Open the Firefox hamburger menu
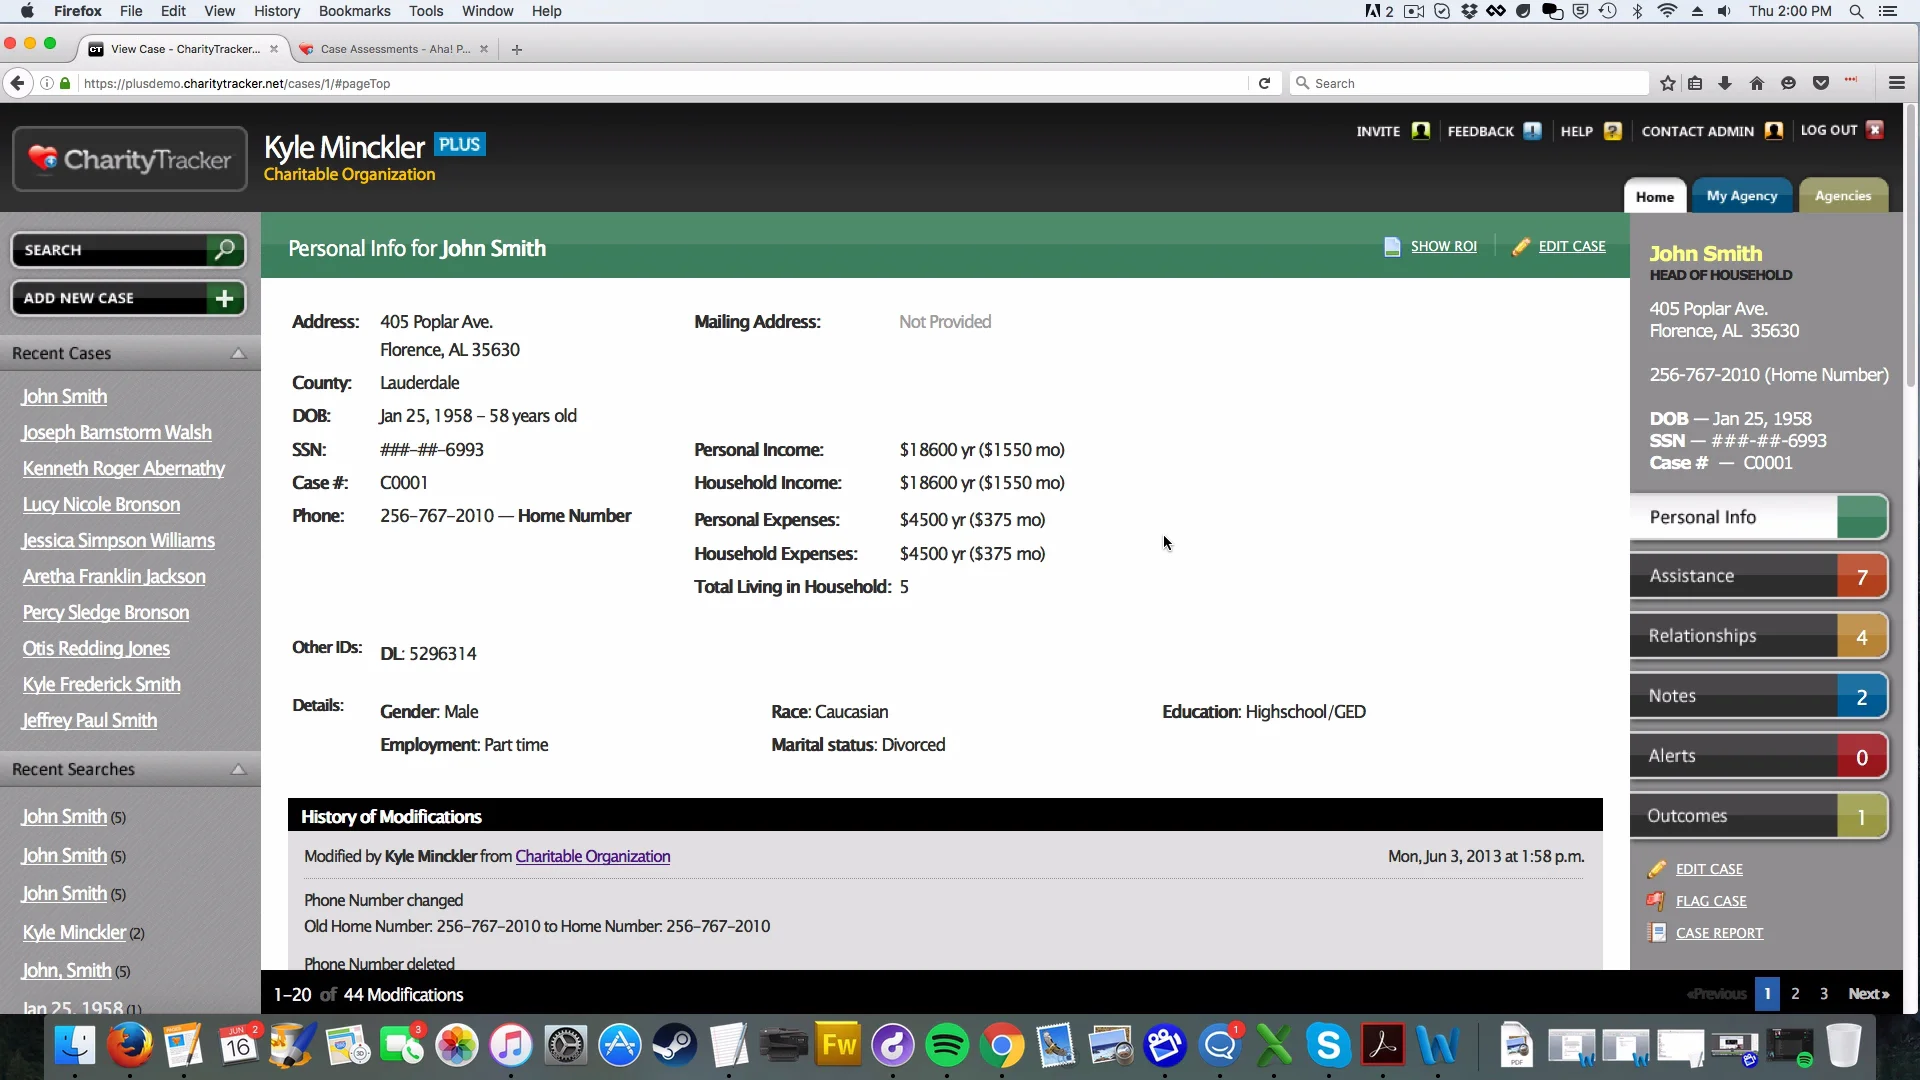The image size is (1920, 1080). point(1896,83)
